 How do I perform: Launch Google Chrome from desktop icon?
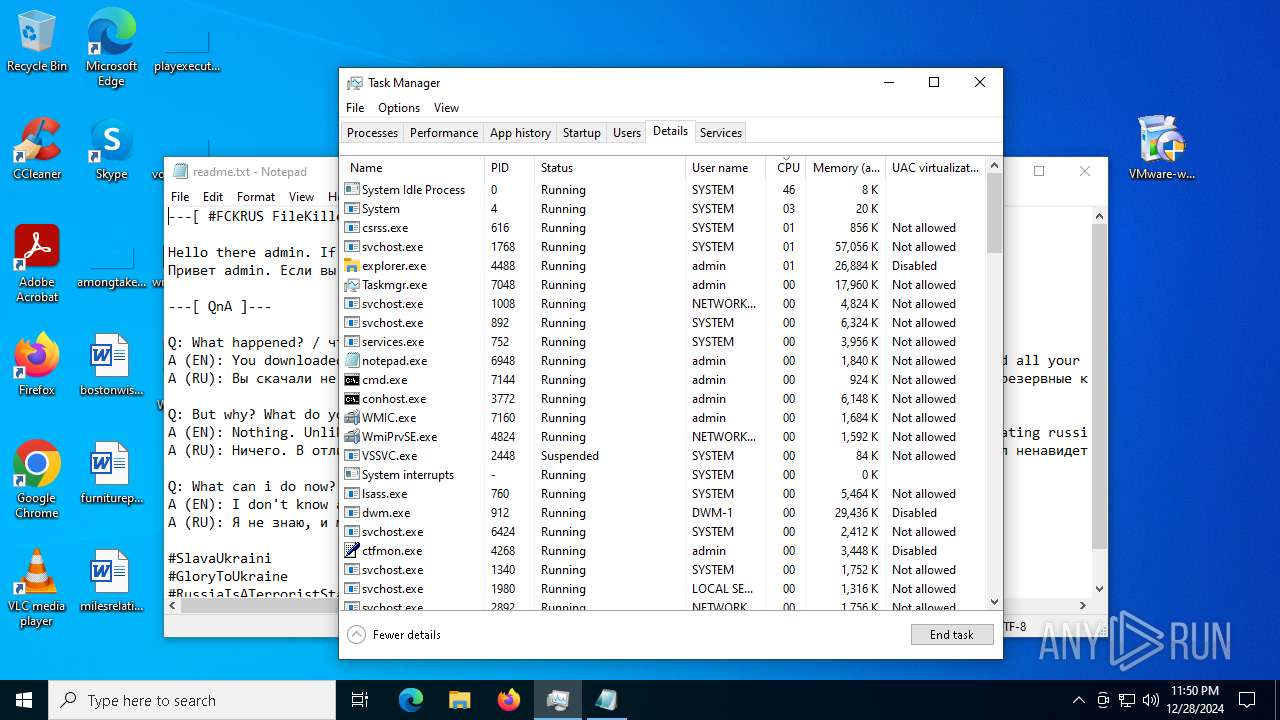(37, 480)
